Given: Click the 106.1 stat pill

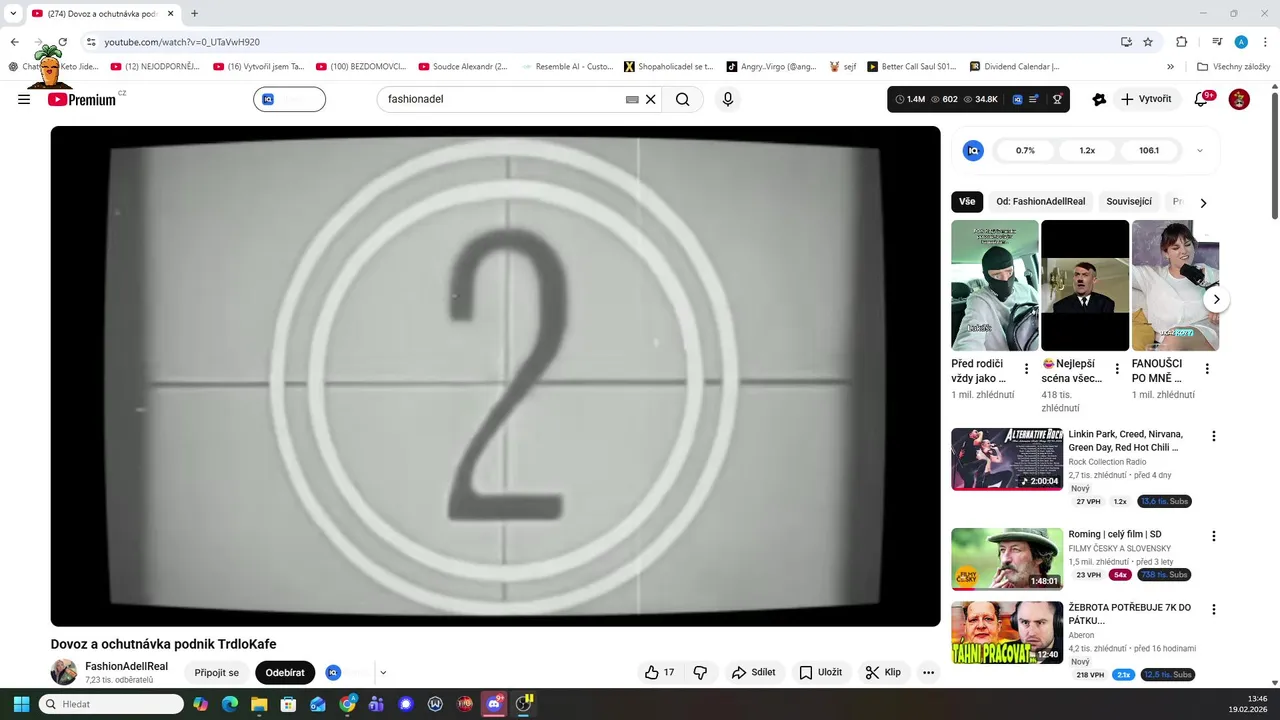Looking at the screenshot, I should pos(1149,150).
